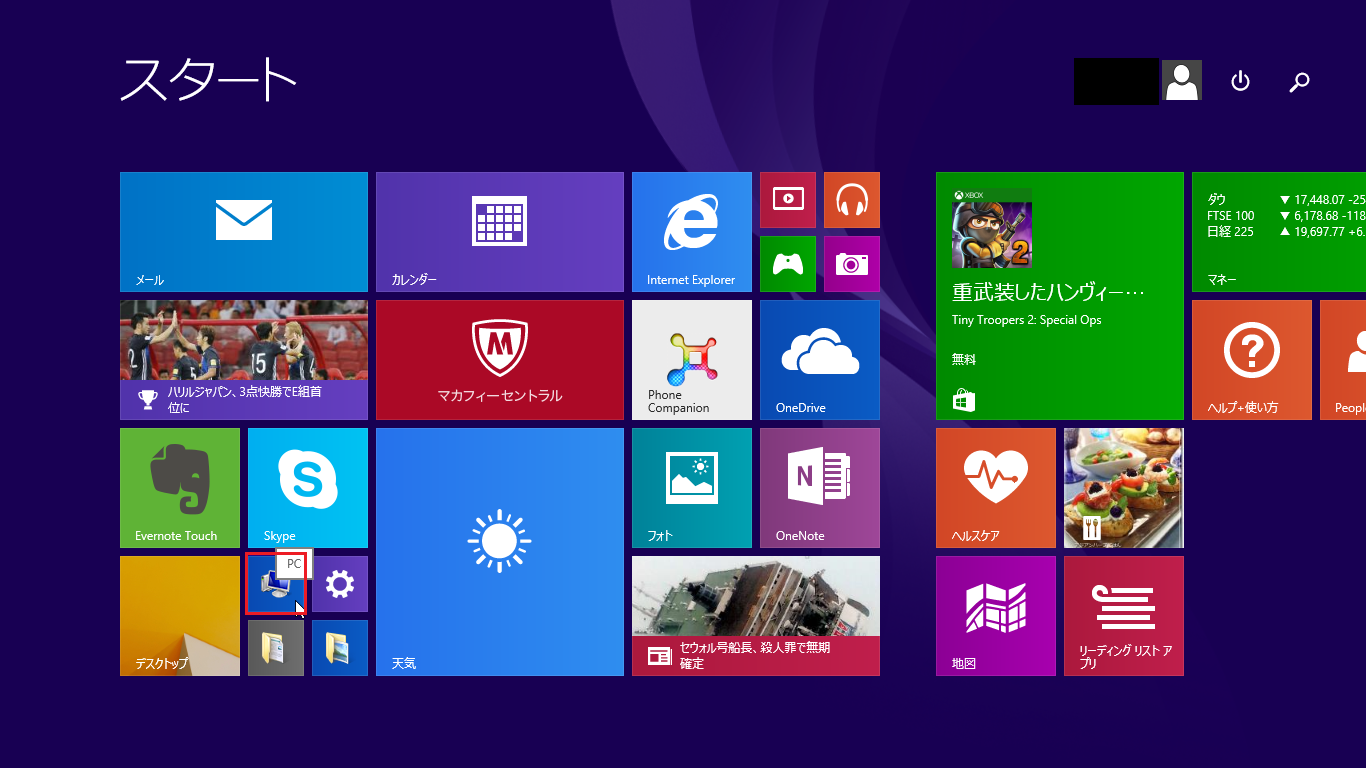Open the 地図 maps tile
1366x768 pixels.
996,616
